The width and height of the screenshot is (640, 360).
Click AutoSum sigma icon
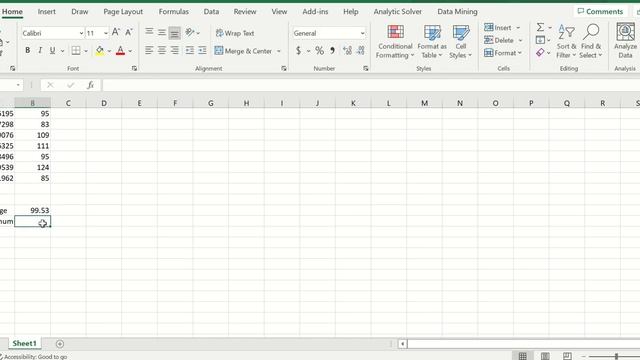[x=540, y=27]
